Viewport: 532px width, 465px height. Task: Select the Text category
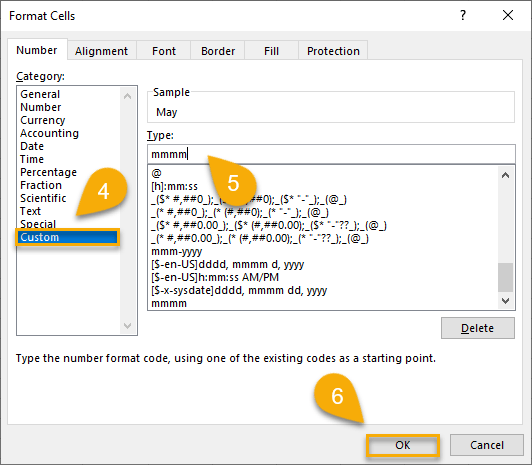(x=30, y=211)
